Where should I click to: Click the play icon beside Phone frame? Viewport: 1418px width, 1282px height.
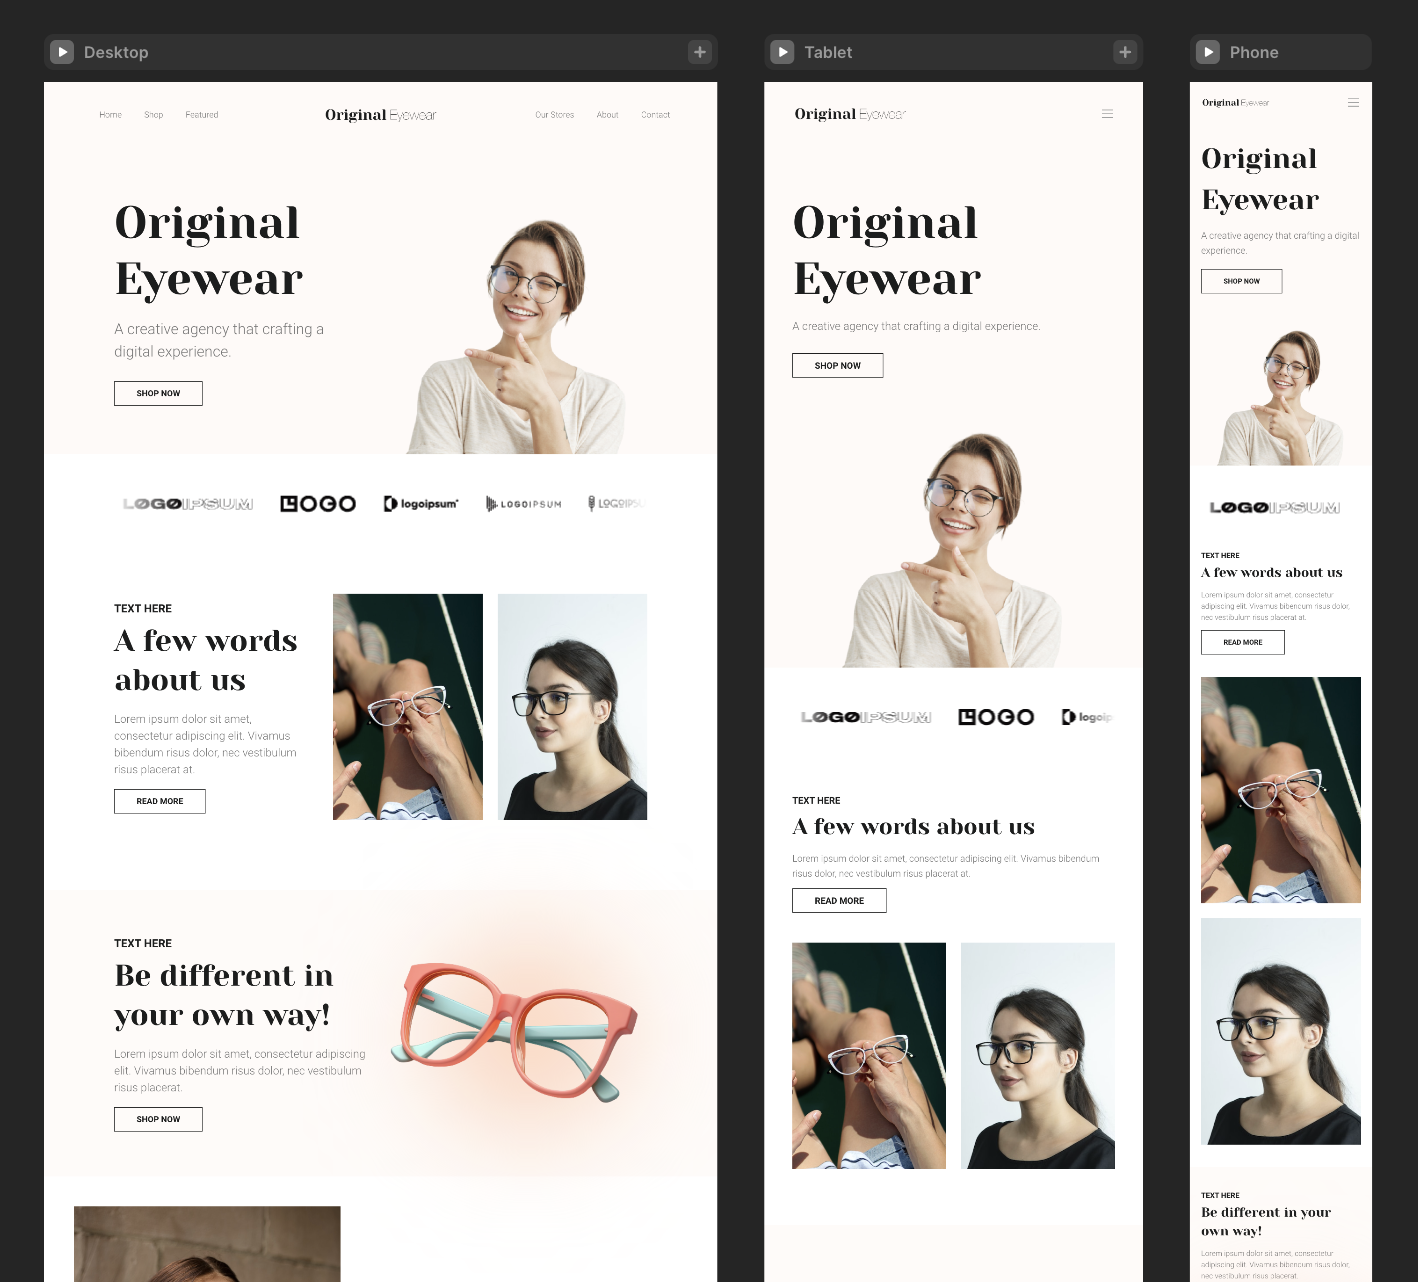[1208, 52]
